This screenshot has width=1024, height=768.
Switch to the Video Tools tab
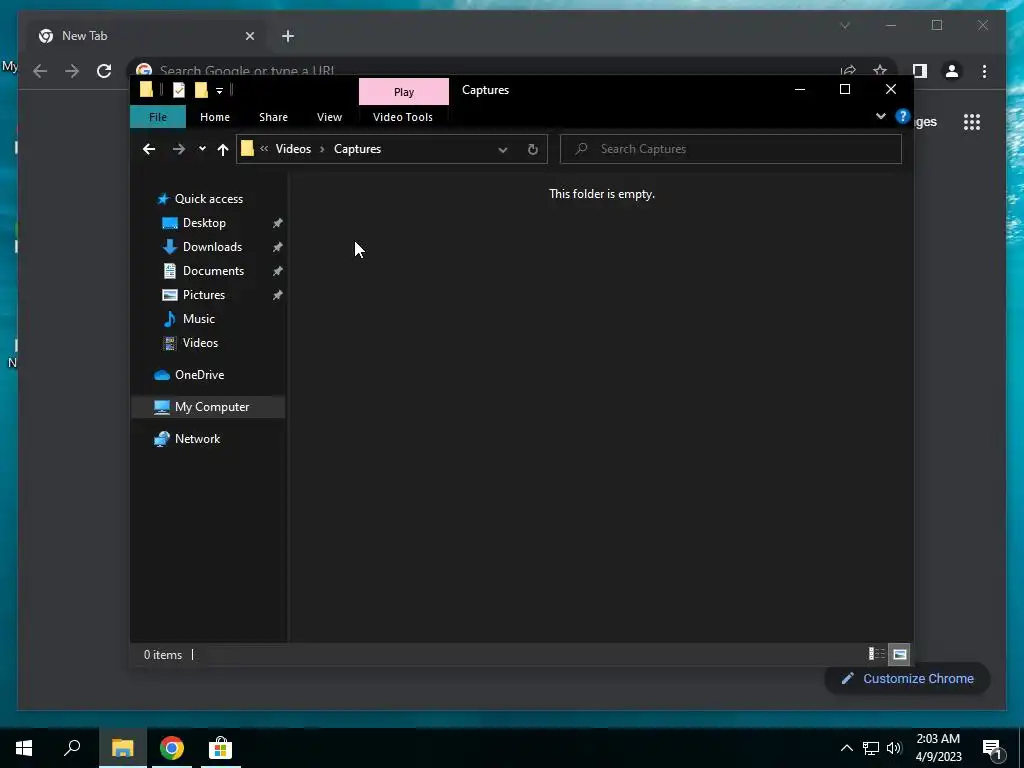coord(403,117)
